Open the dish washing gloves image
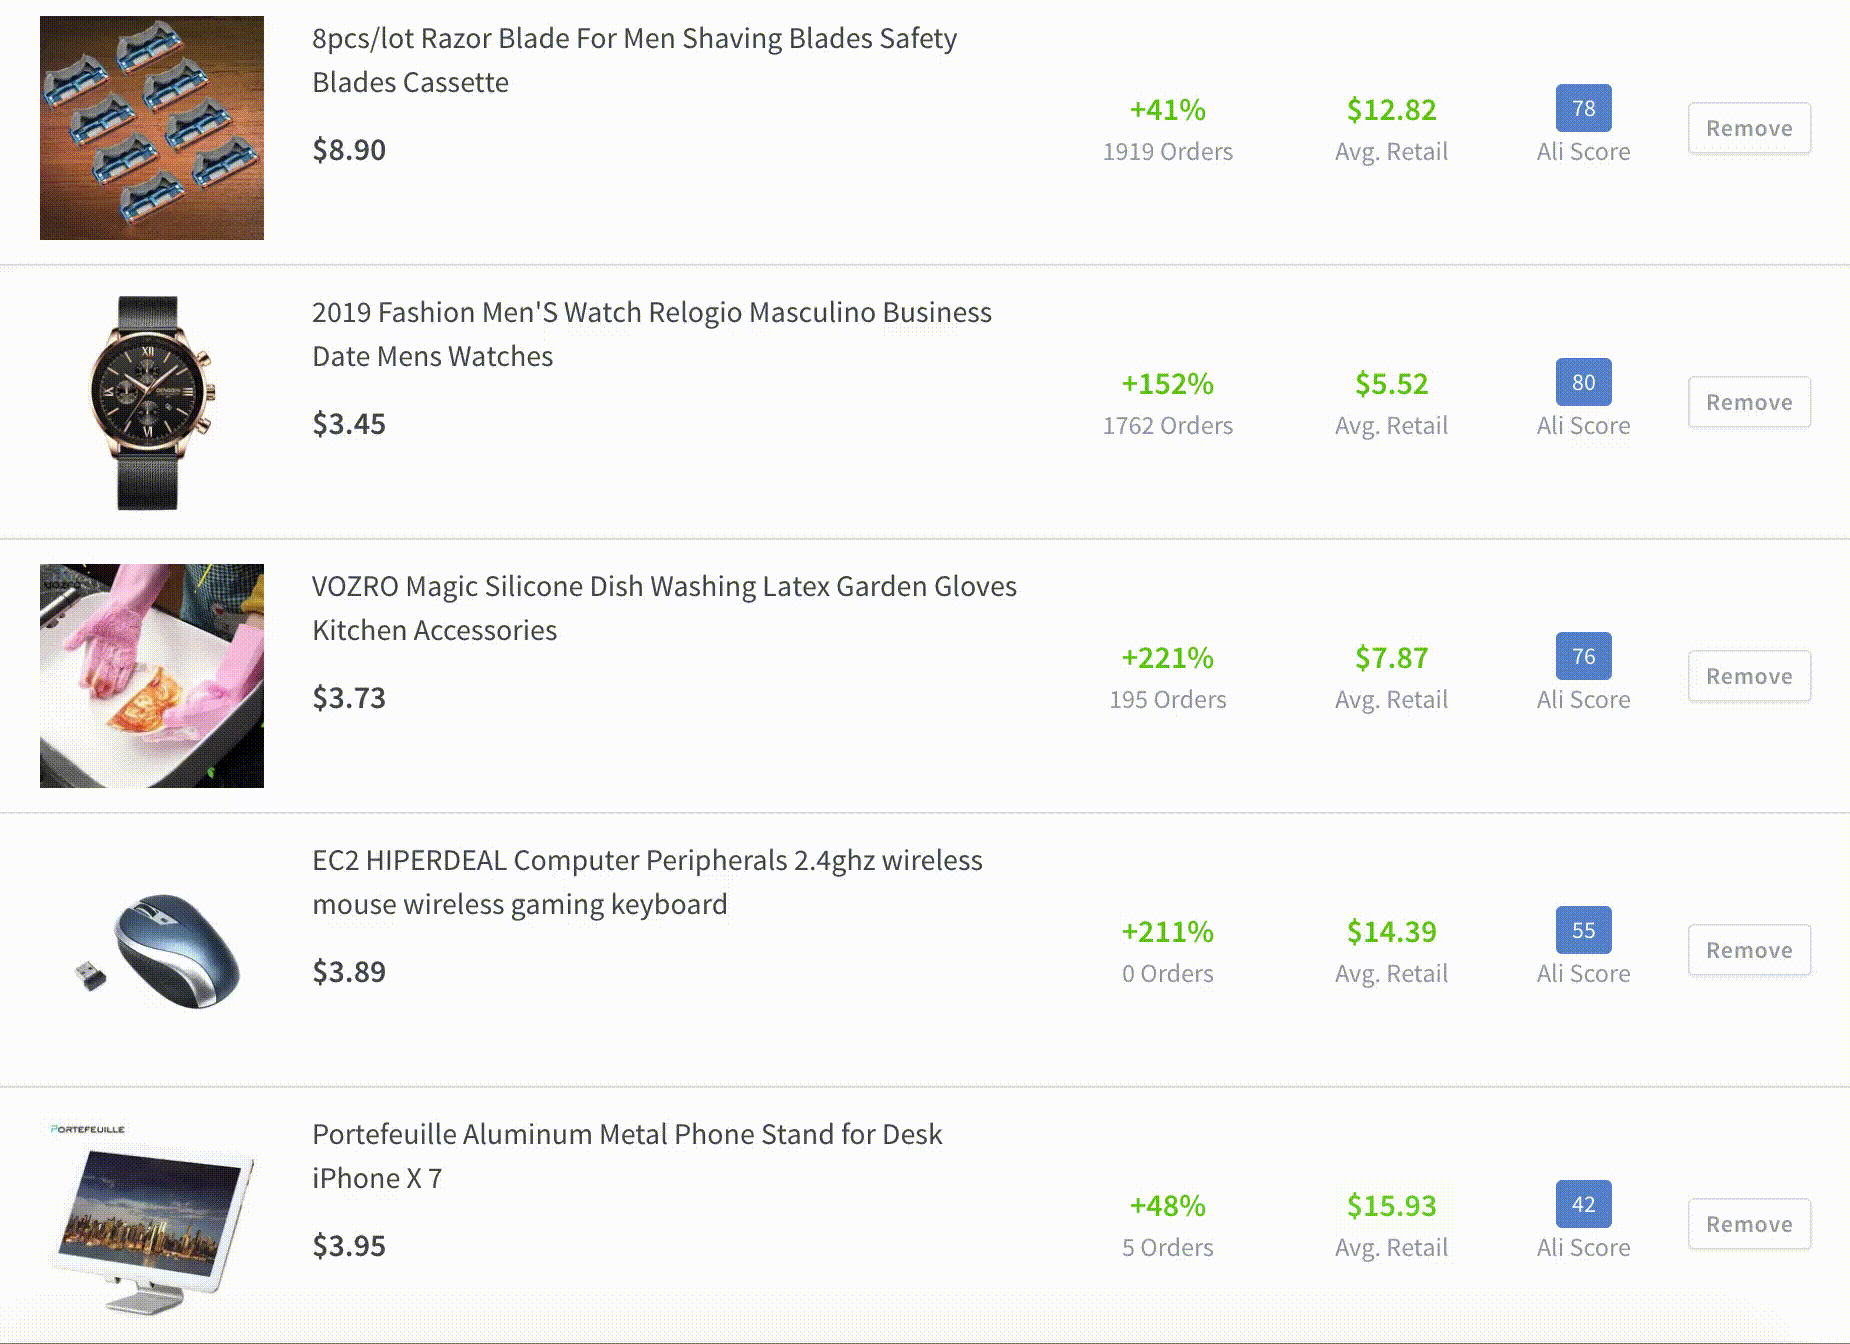 point(152,676)
